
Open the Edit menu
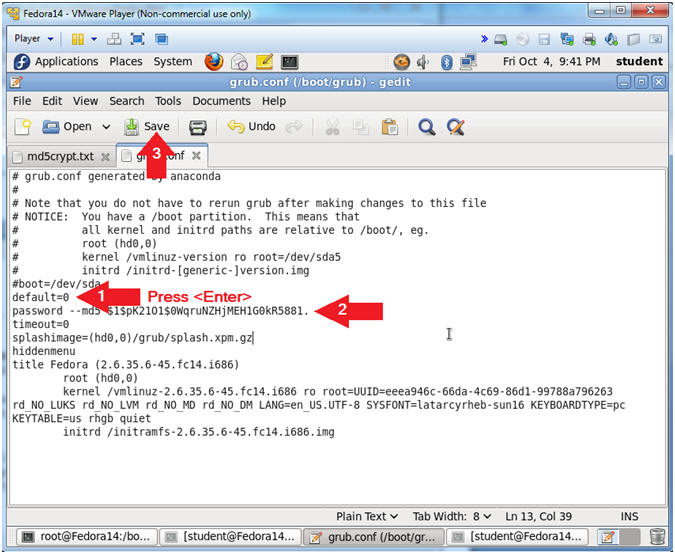(x=52, y=101)
